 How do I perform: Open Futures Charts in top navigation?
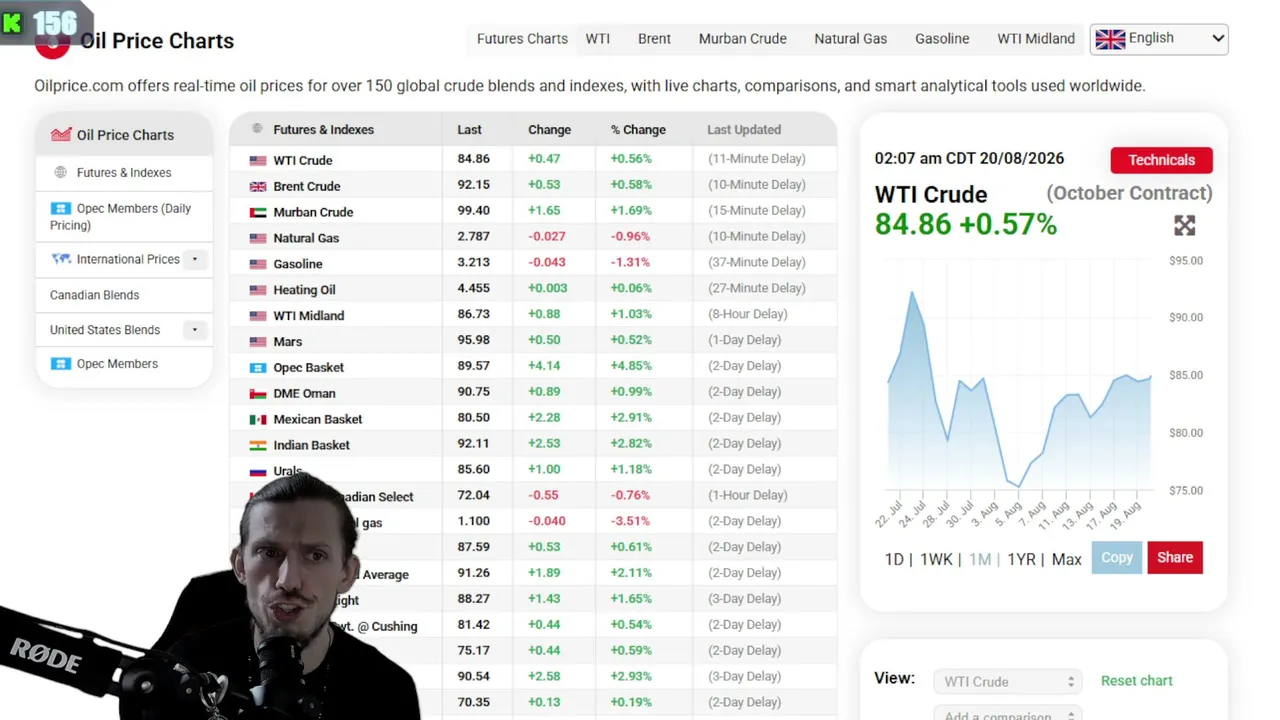(x=522, y=39)
